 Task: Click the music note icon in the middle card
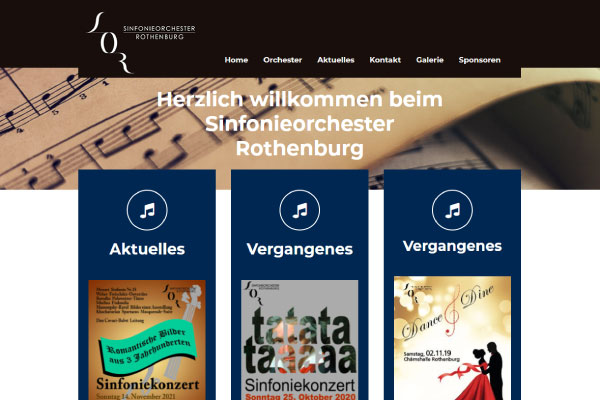[x=300, y=210]
